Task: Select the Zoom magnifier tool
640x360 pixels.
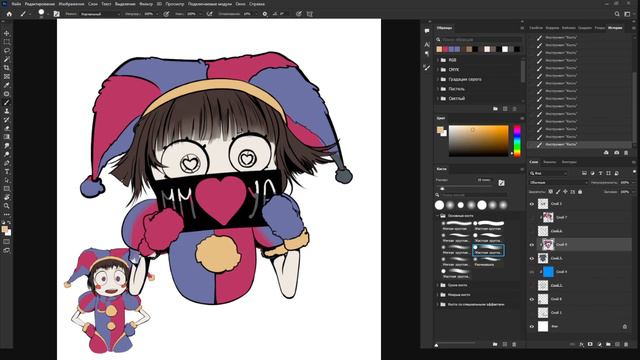Action: pos(7,206)
